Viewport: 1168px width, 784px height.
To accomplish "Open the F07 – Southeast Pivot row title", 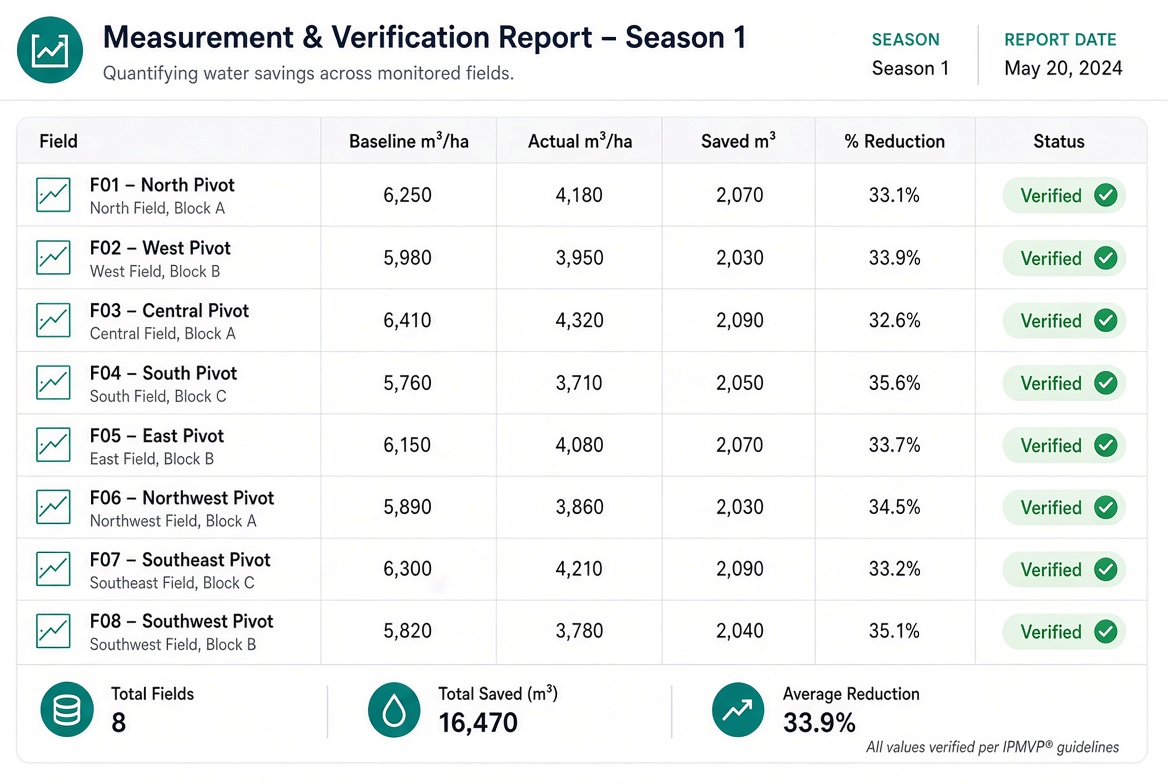I will (x=180, y=560).
